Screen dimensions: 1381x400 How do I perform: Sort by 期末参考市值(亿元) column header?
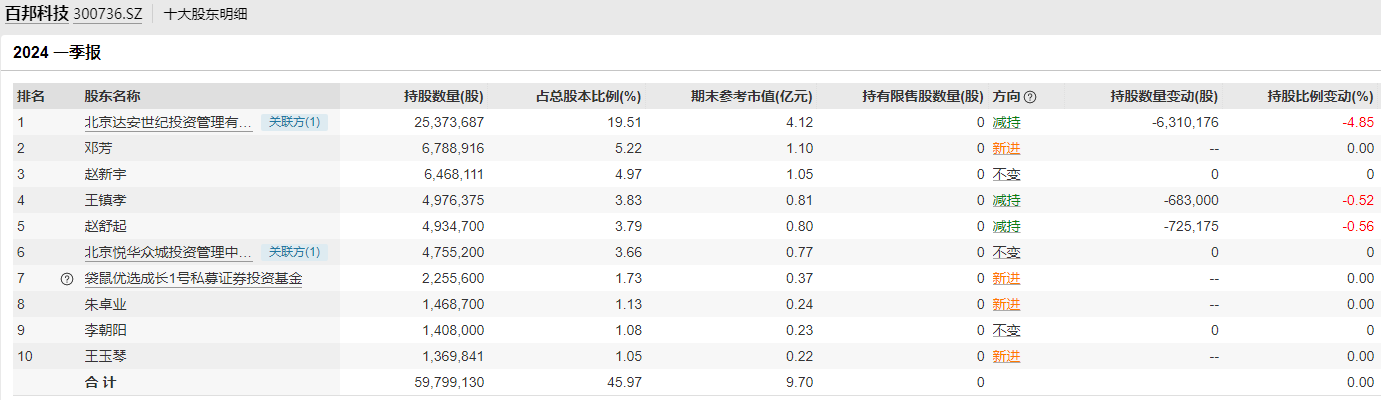(751, 97)
